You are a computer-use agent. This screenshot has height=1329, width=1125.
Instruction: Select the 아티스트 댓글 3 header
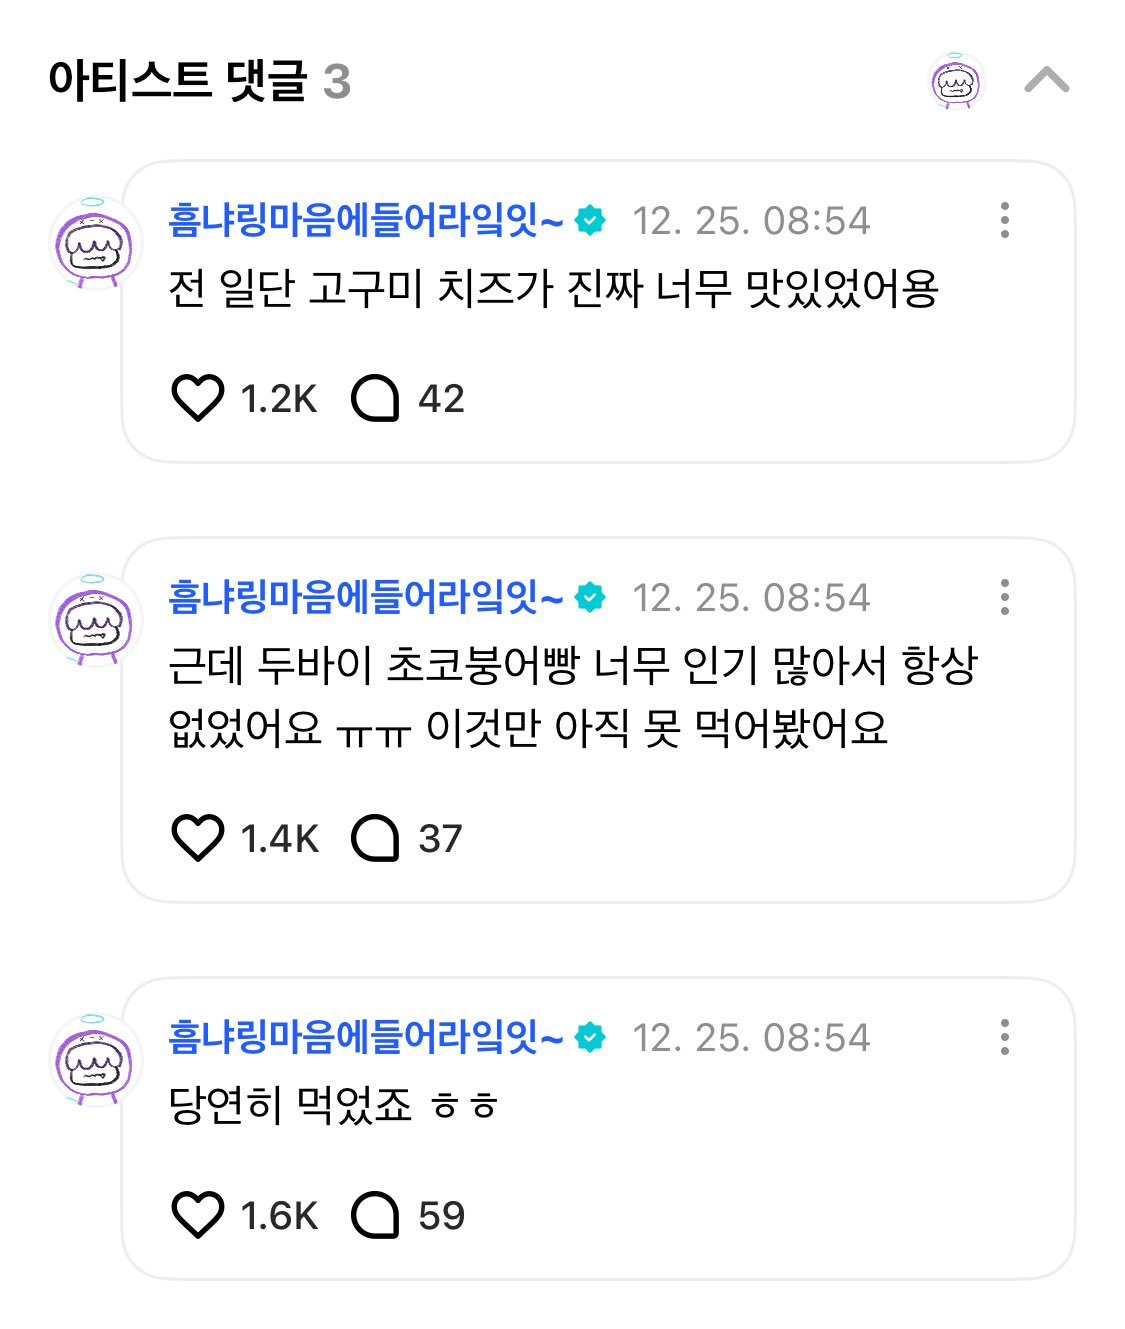[x=199, y=81]
